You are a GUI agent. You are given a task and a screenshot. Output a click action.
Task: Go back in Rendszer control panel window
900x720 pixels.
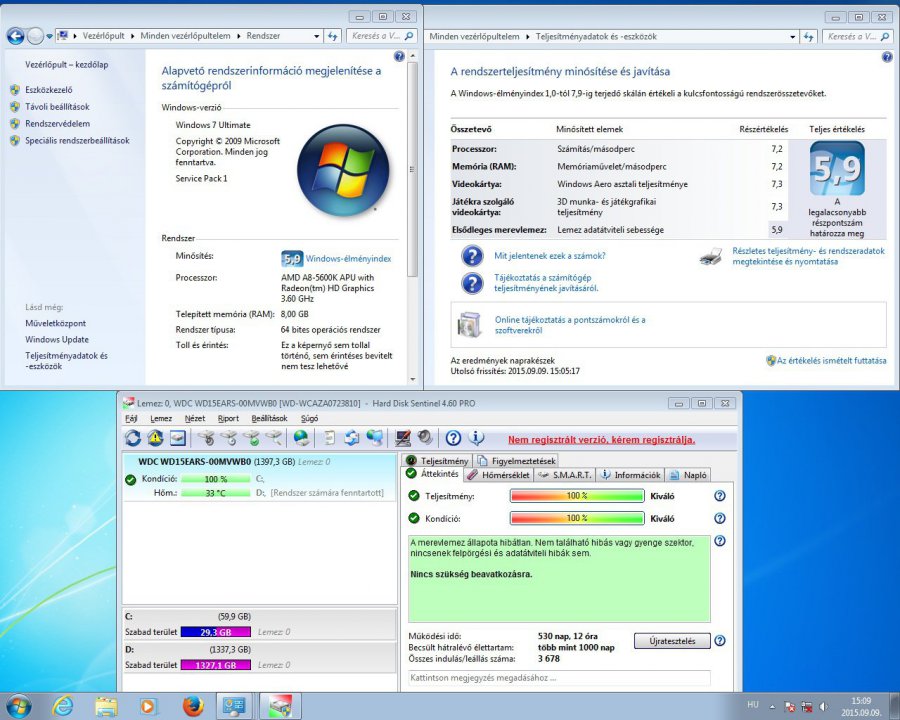tap(15, 36)
